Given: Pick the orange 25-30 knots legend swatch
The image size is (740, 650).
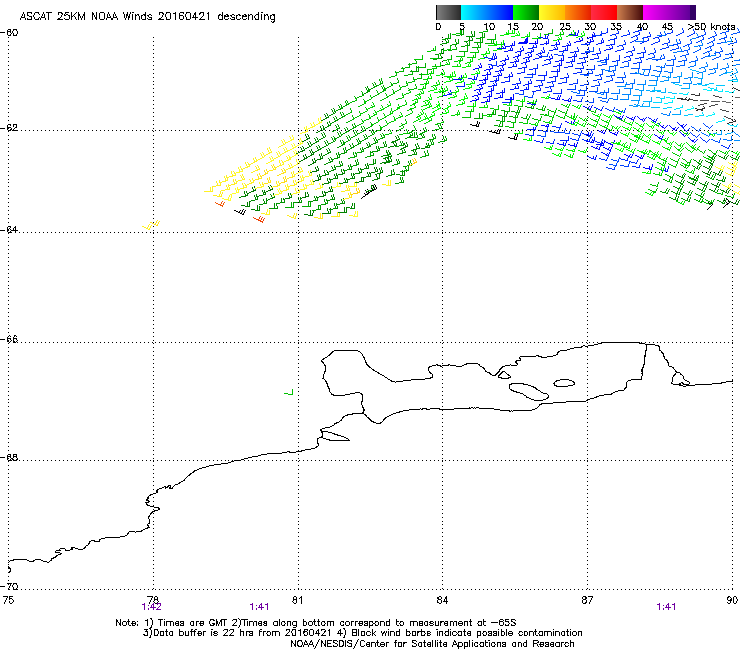Looking at the screenshot, I should [578, 12].
